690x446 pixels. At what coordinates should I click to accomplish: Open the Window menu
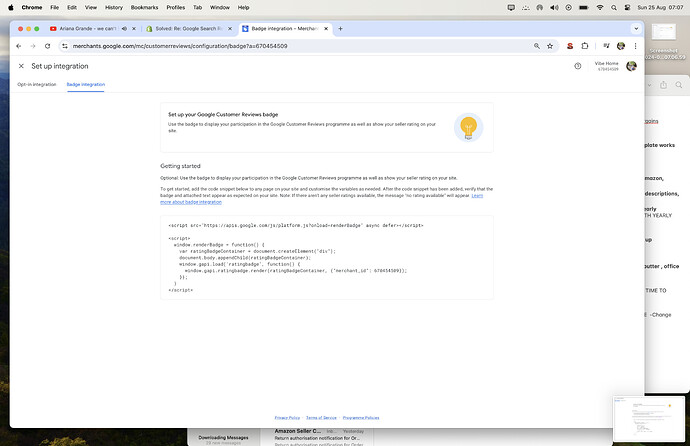pyautogui.click(x=220, y=7)
